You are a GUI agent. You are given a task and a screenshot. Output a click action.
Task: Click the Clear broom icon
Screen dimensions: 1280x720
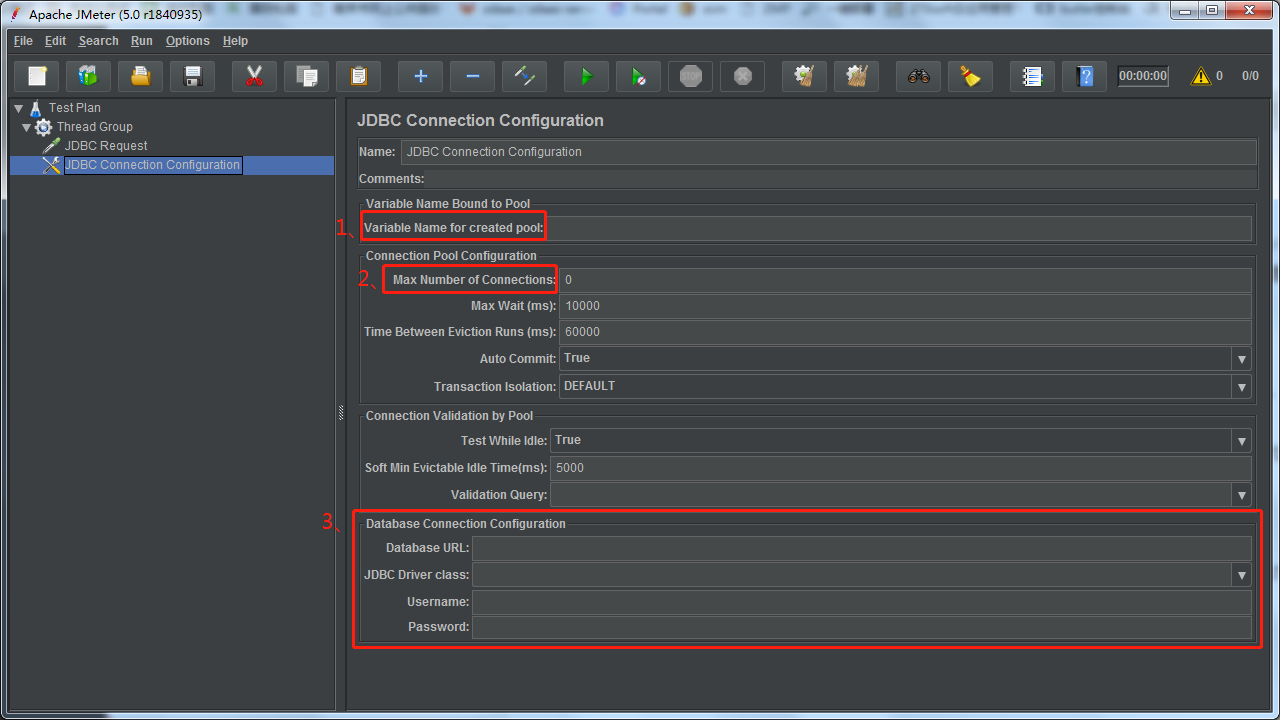pyautogui.click(x=804, y=76)
